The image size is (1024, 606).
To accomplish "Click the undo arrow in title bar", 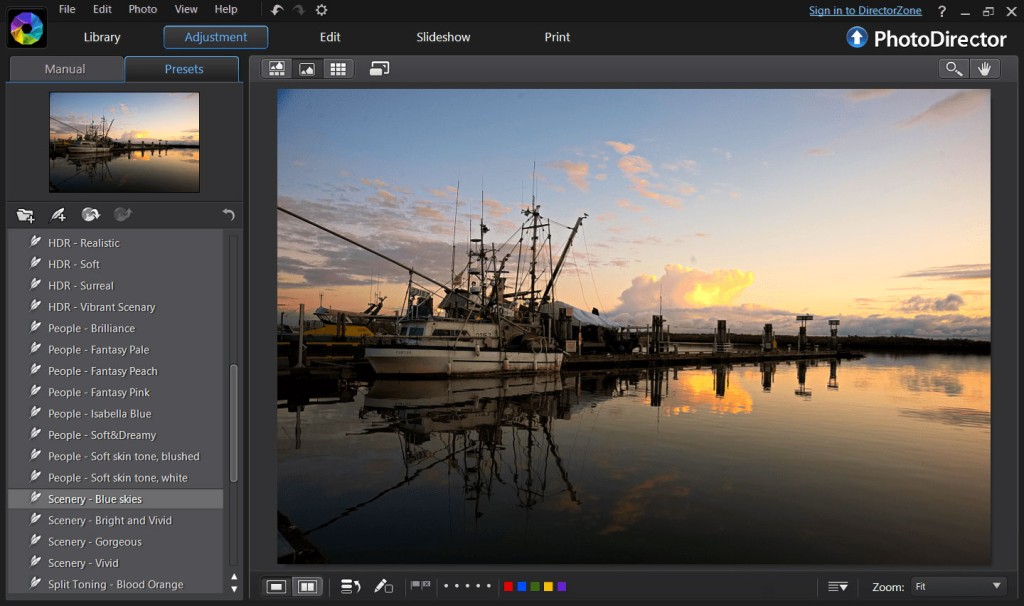I will coord(277,10).
